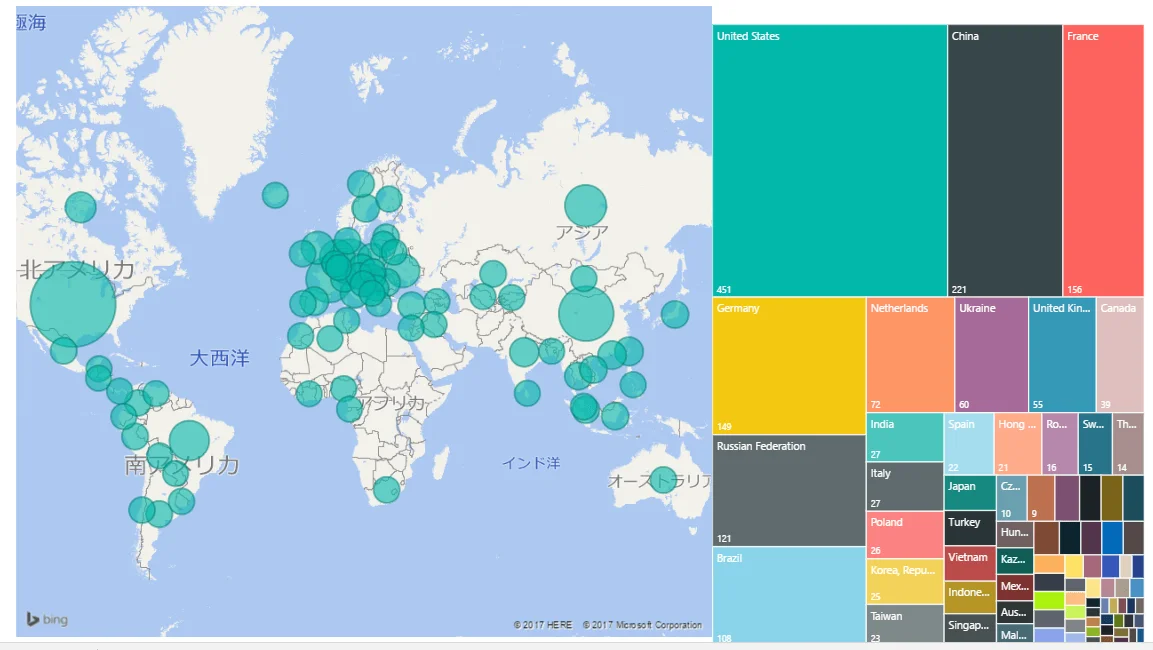This screenshot has width=1153, height=650.
Task: Select the Singap... treemap tile
Action: pyautogui.click(x=970, y=628)
